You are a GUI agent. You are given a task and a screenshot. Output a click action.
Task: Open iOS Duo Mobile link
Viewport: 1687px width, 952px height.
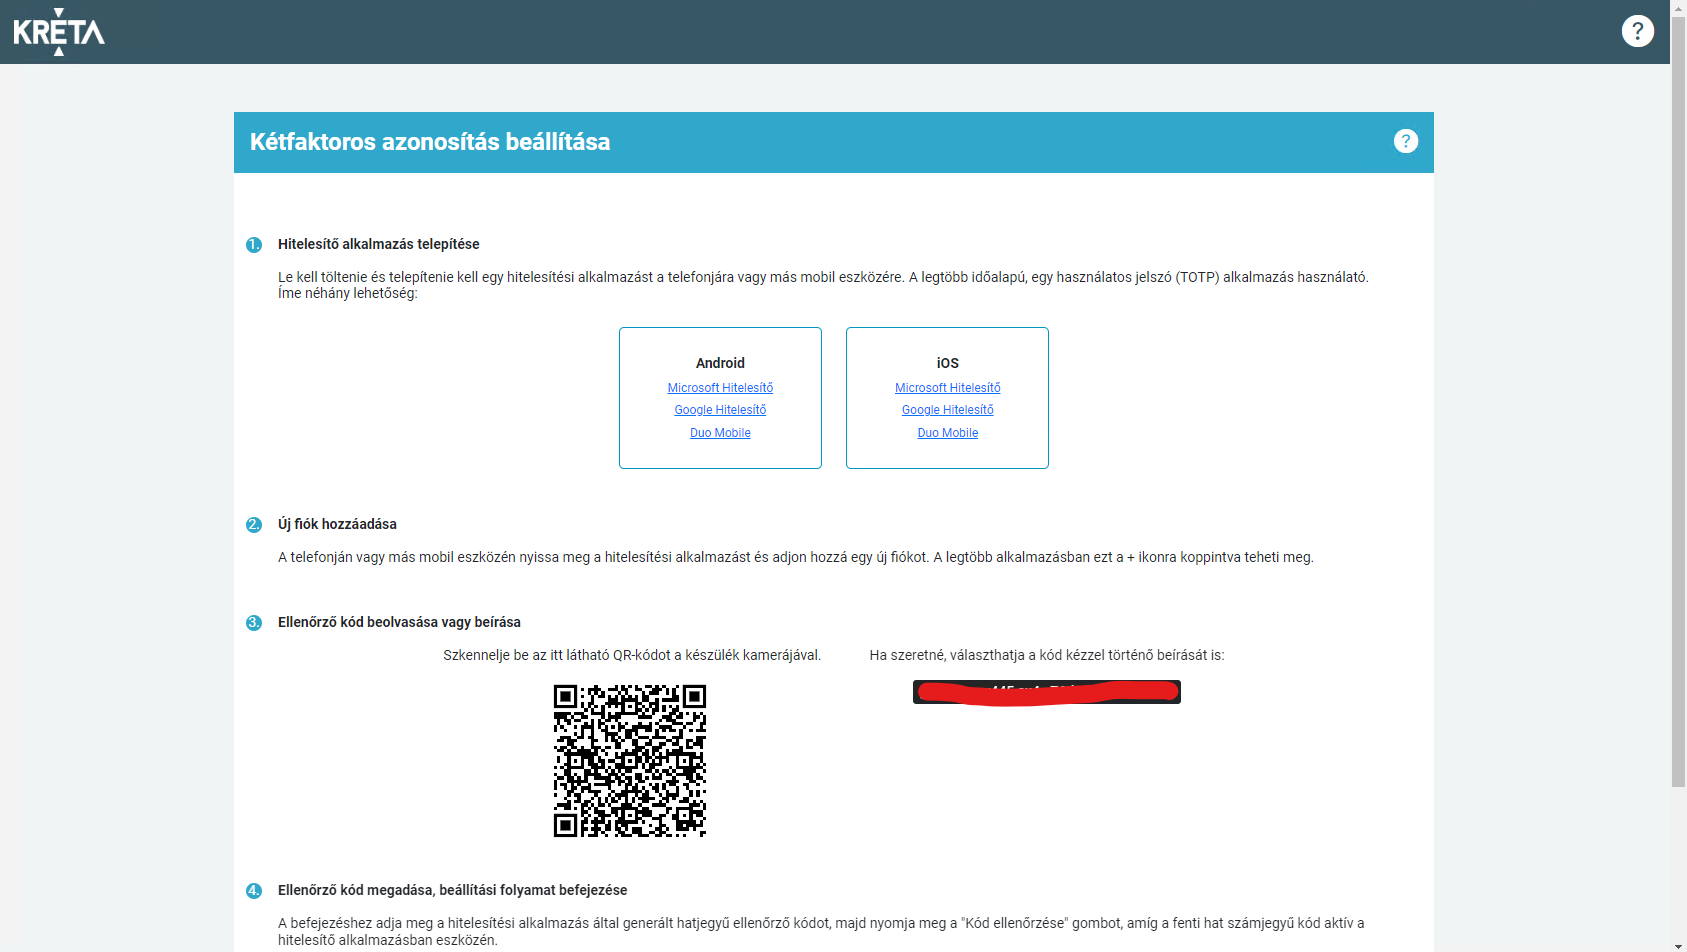tap(947, 433)
